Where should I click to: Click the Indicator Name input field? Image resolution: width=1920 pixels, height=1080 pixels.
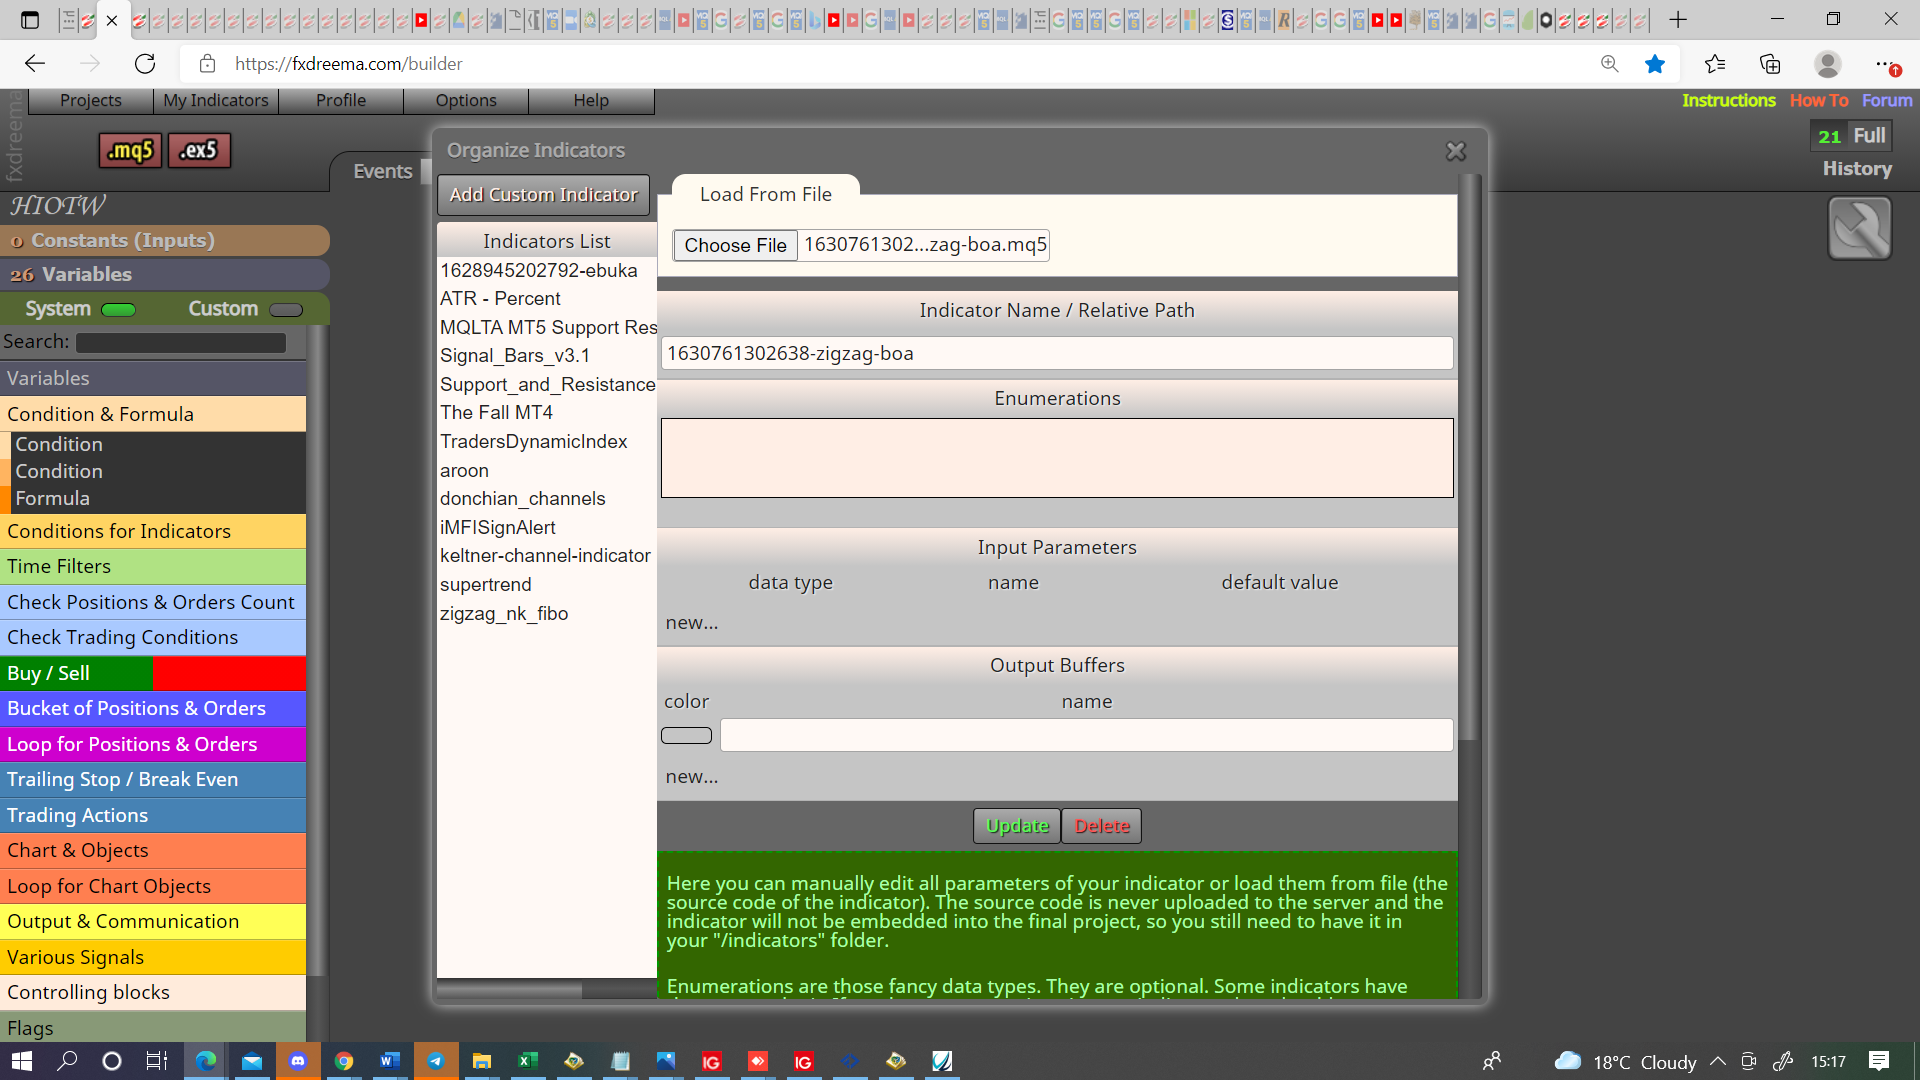coord(1057,353)
